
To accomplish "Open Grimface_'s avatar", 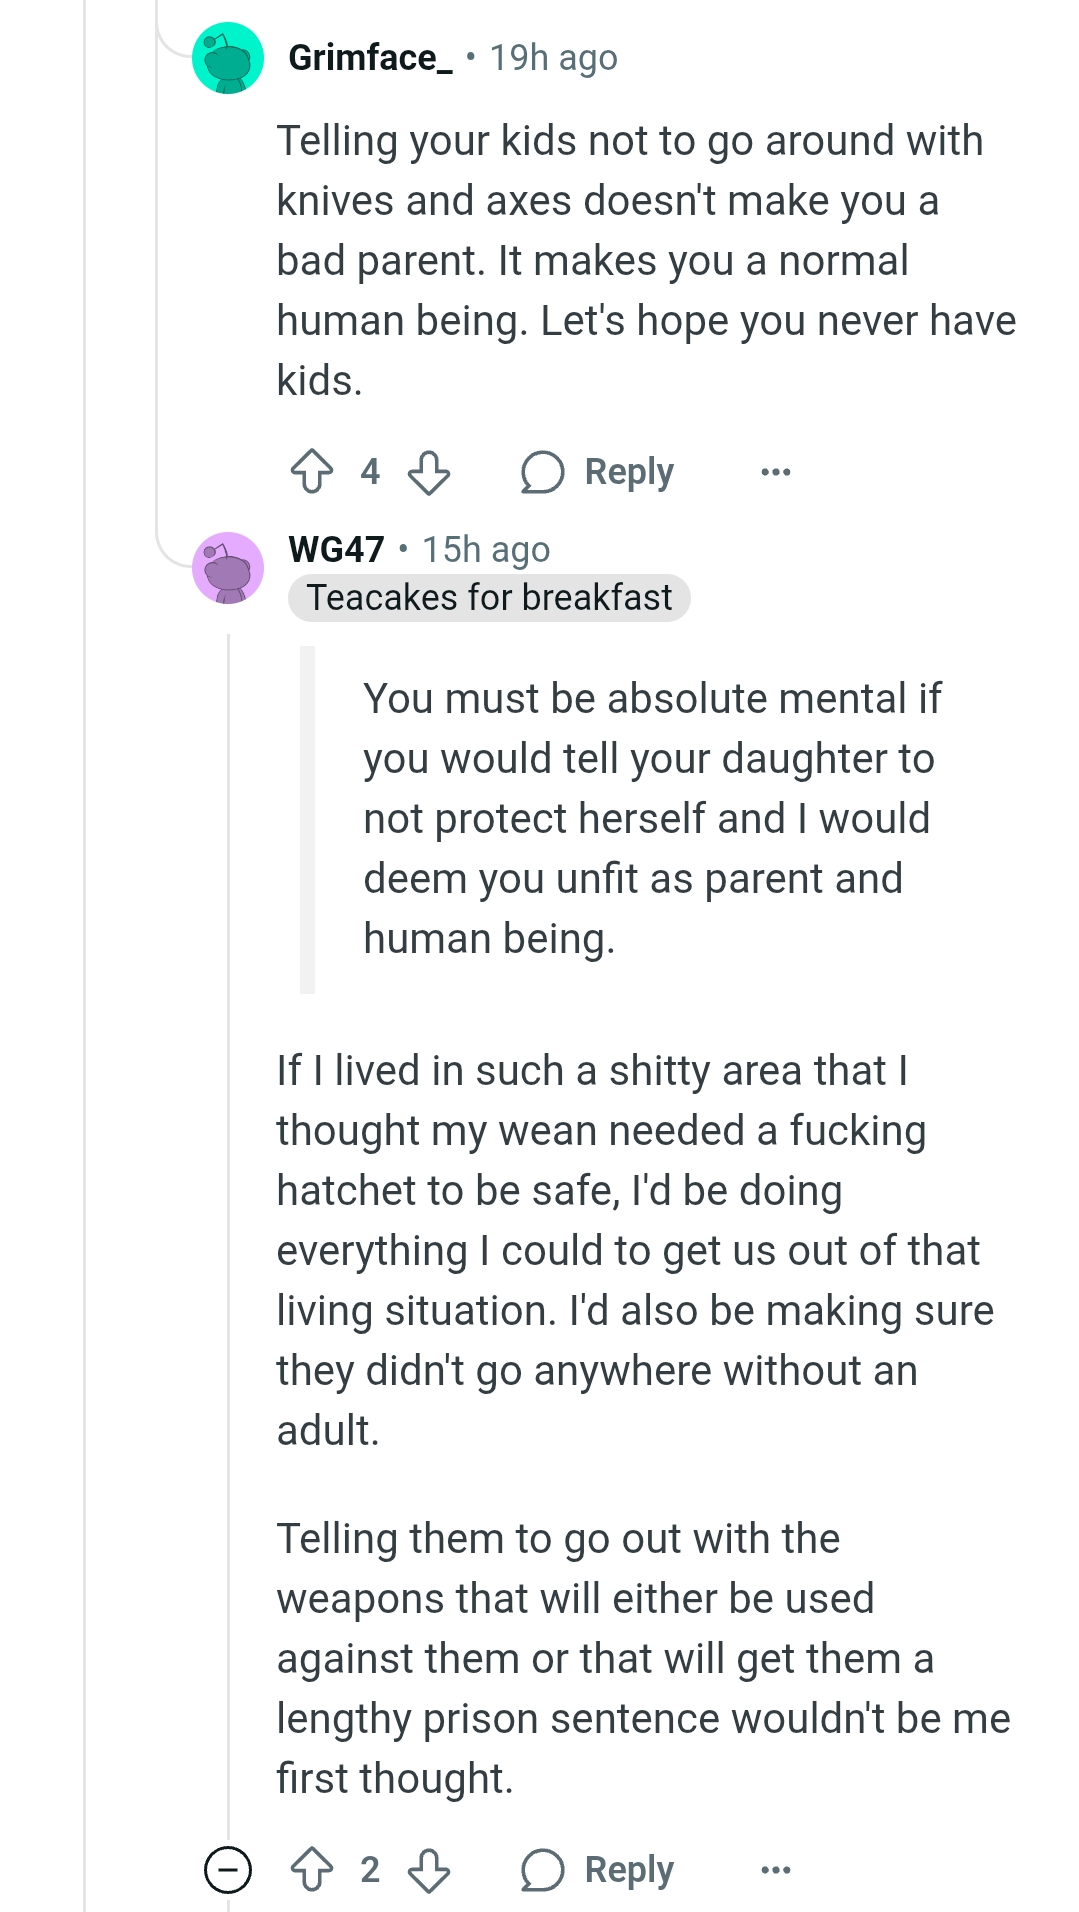I will [x=228, y=58].
